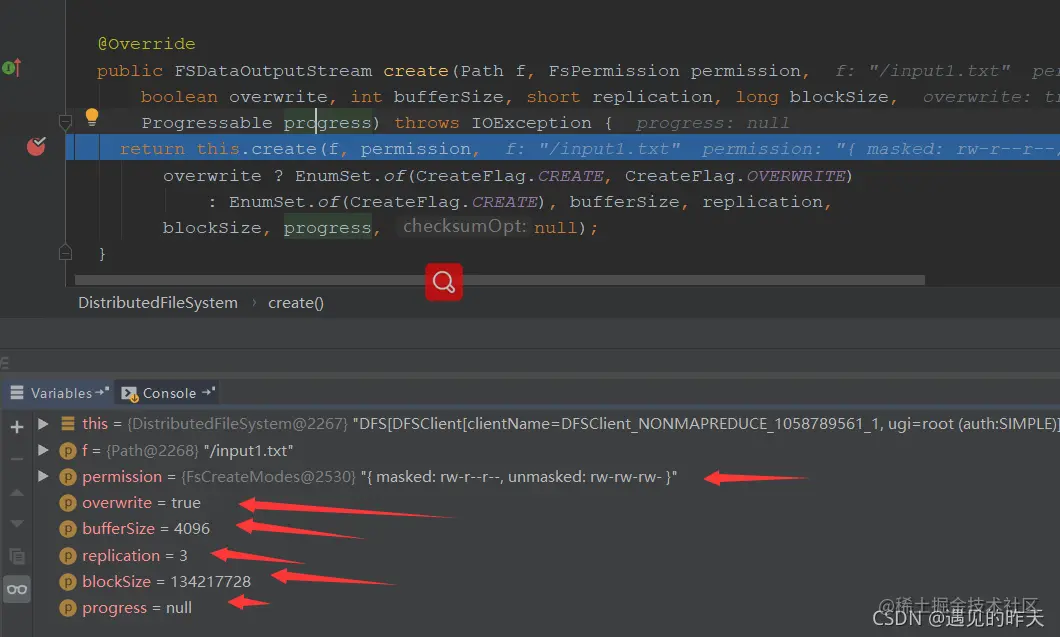Click the @Override annotation text
The height and width of the screenshot is (637, 1060).
147,44
